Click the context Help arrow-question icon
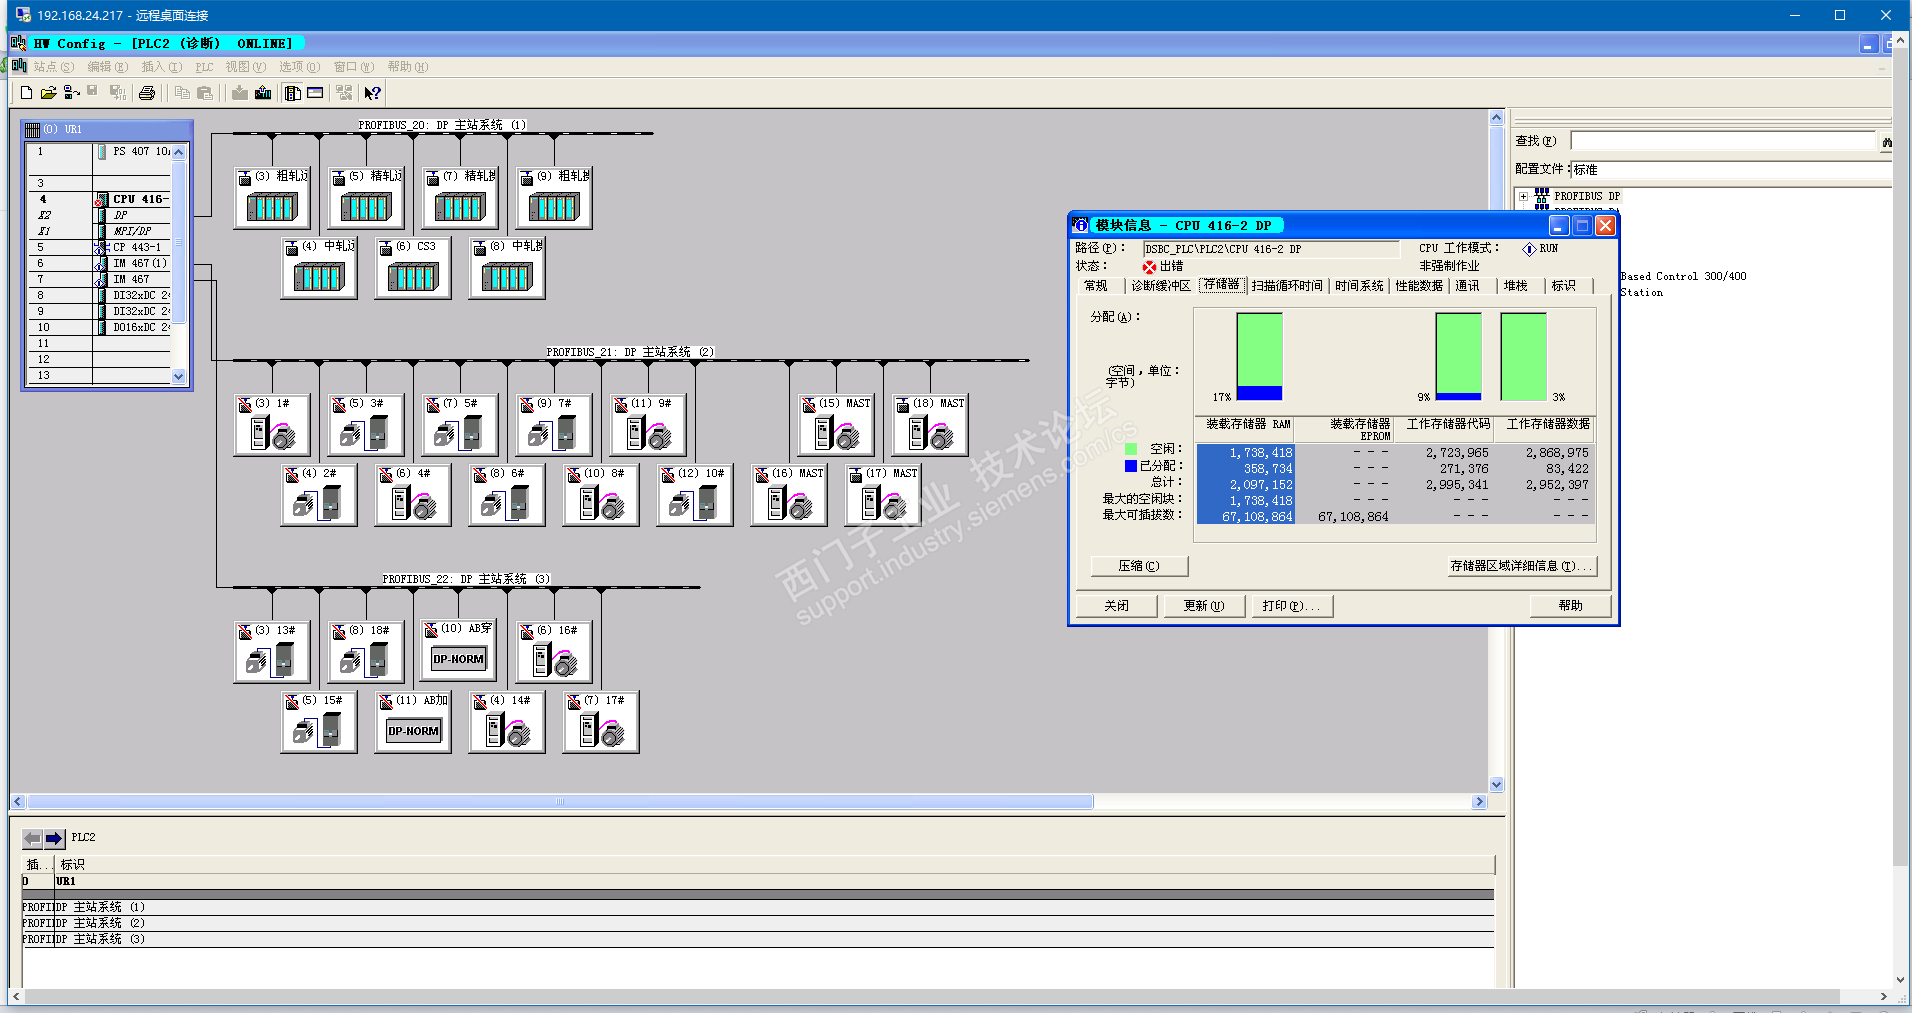The image size is (1912, 1013). 372,93
